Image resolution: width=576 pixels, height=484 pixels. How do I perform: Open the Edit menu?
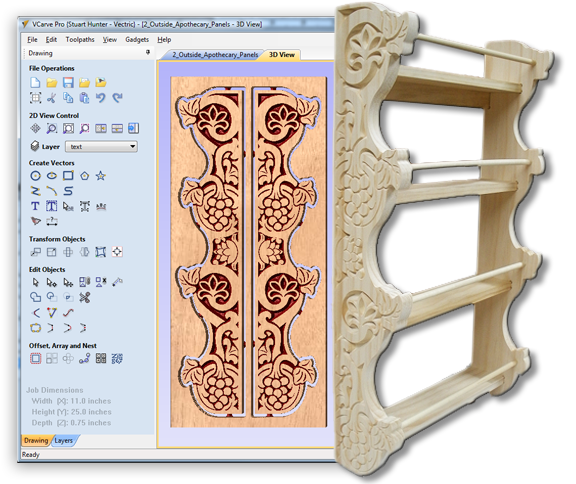51,40
